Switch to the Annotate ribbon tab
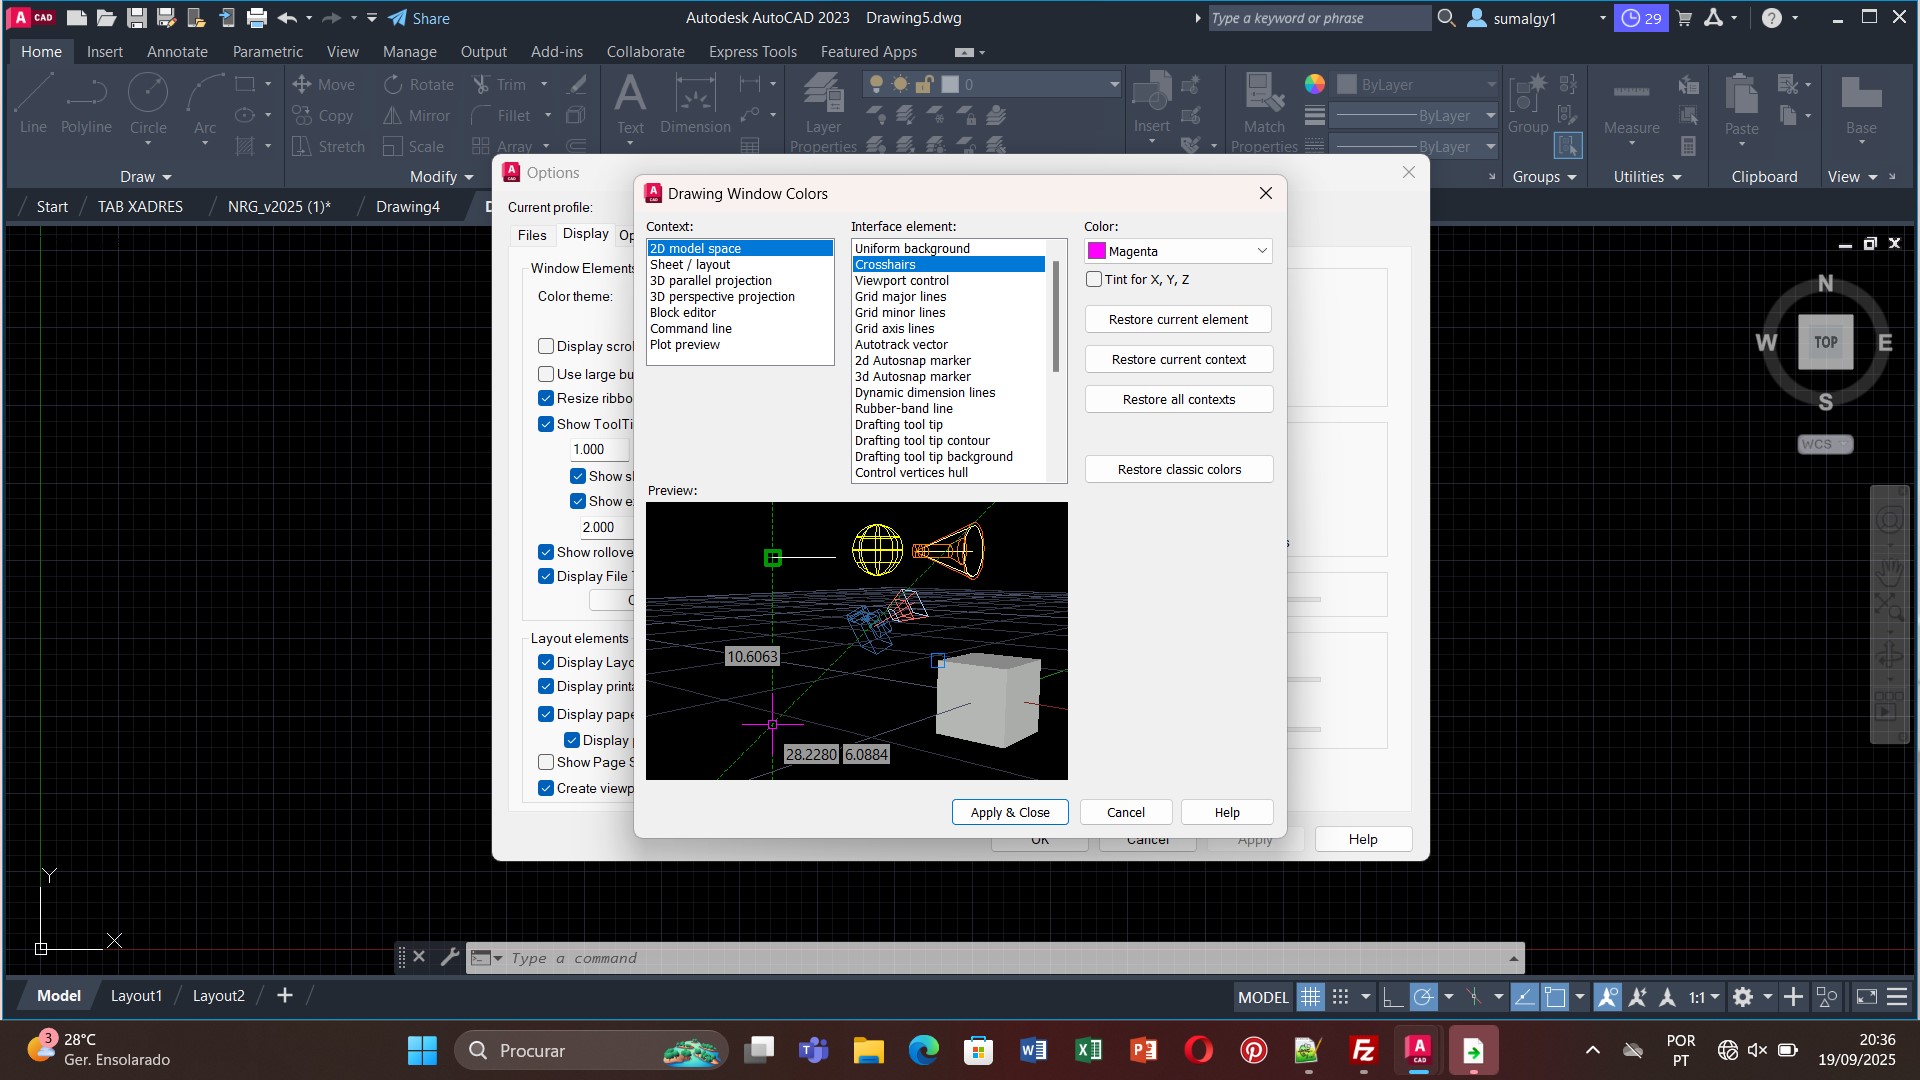 pyautogui.click(x=177, y=52)
